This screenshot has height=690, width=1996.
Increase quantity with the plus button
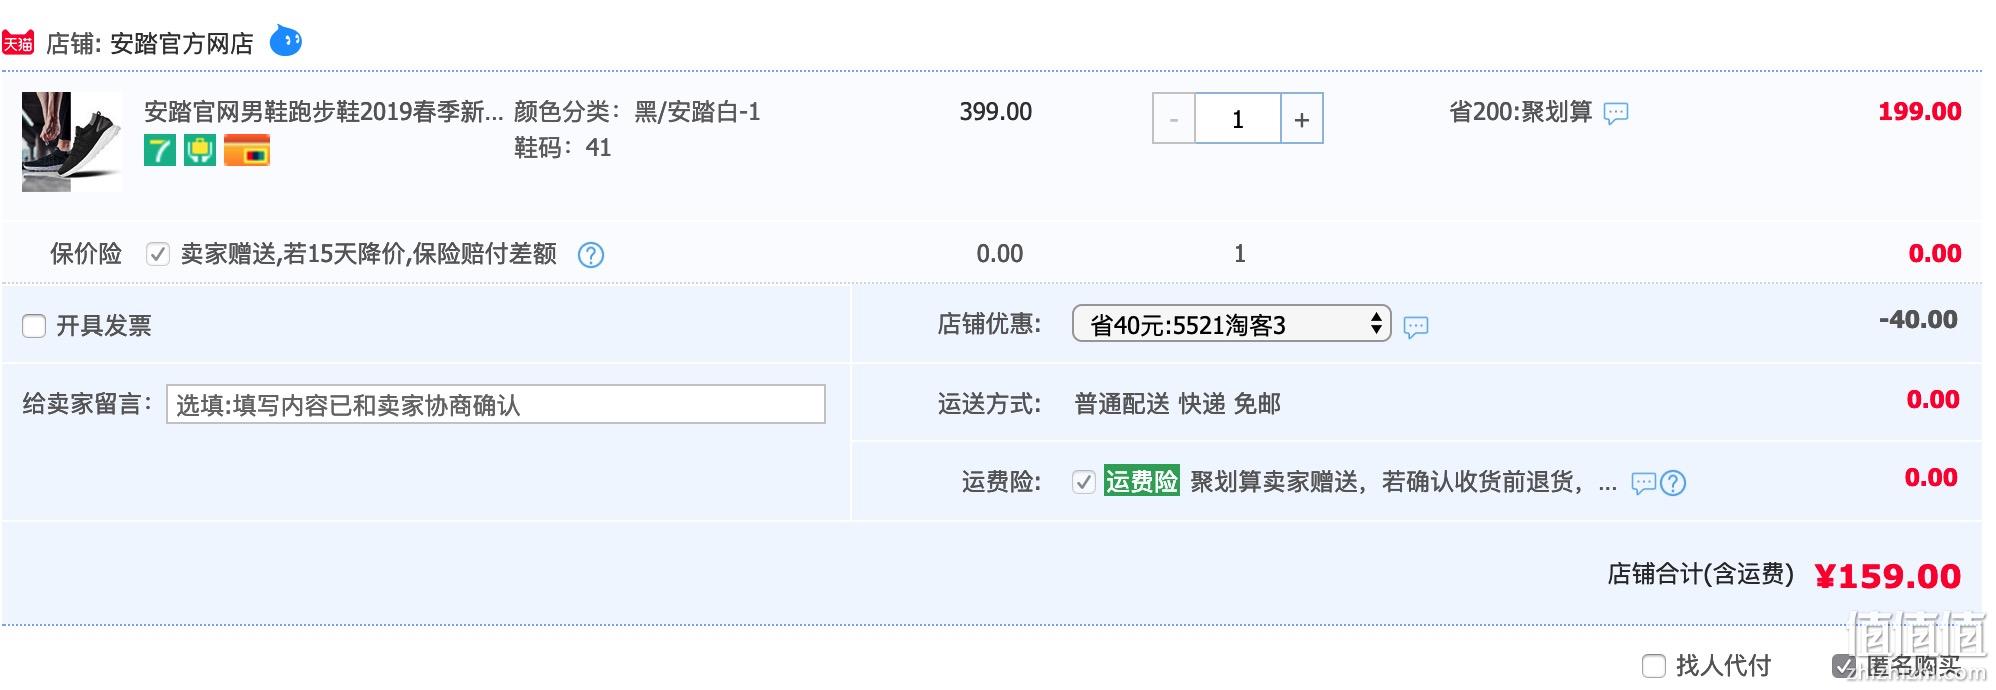tap(1302, 119)
